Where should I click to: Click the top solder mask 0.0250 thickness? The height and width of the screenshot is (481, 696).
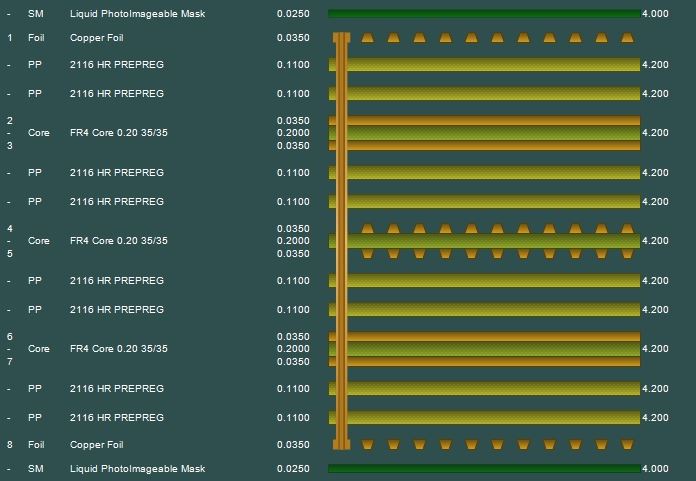coord(293,14)
